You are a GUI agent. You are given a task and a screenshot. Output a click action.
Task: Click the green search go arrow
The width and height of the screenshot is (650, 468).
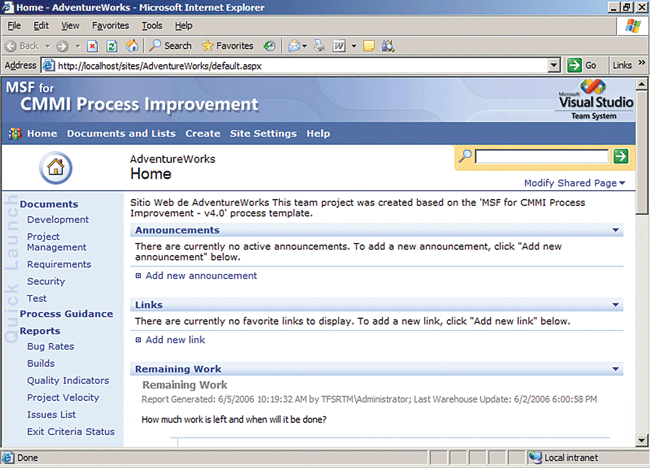tap(620, 156)
